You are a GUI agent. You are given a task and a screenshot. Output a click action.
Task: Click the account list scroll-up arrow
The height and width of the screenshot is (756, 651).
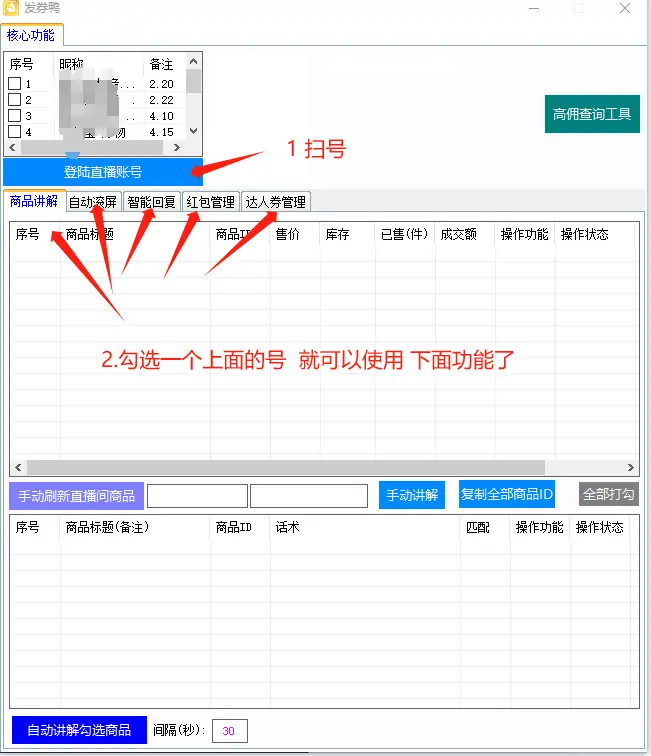point(194,61)
